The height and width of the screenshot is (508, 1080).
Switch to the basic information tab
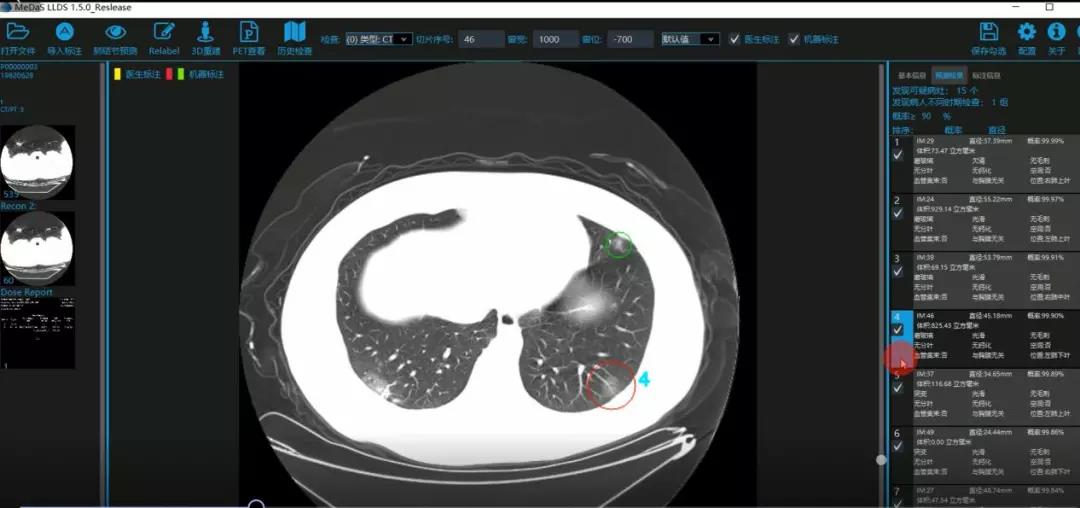pos(911,75)
